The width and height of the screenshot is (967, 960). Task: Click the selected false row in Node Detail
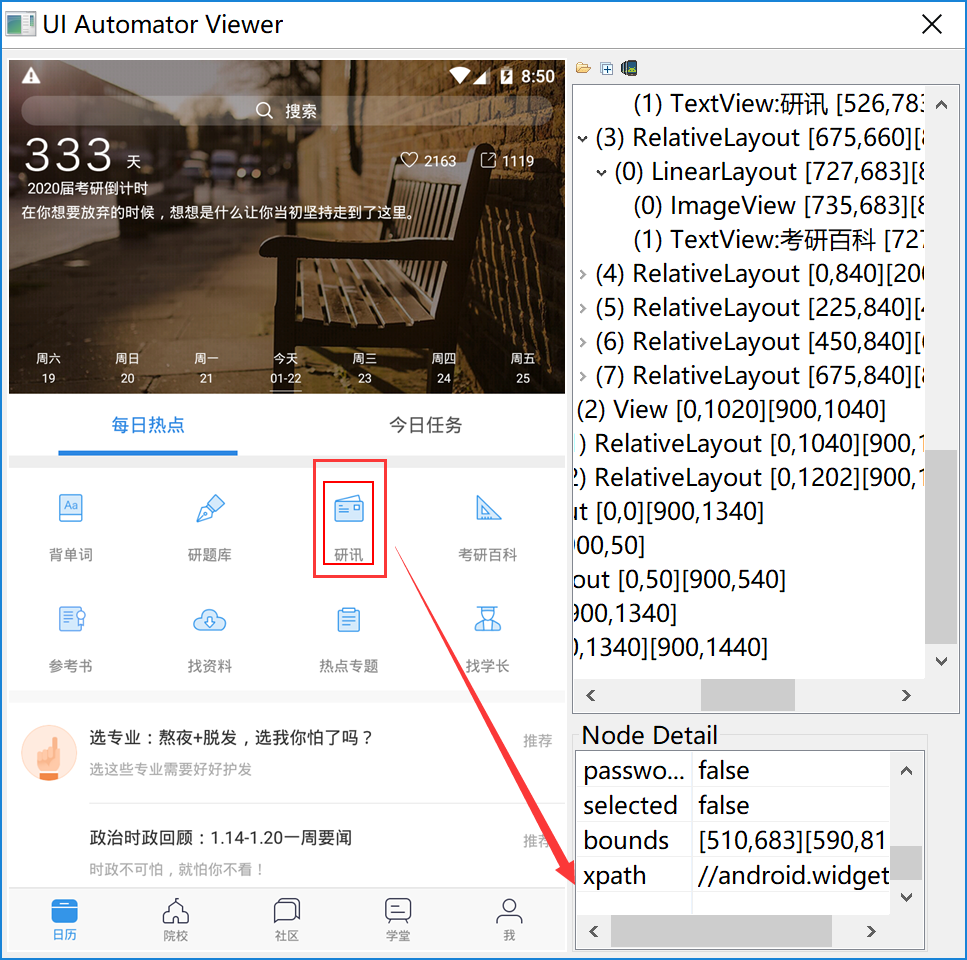point(734,805)
